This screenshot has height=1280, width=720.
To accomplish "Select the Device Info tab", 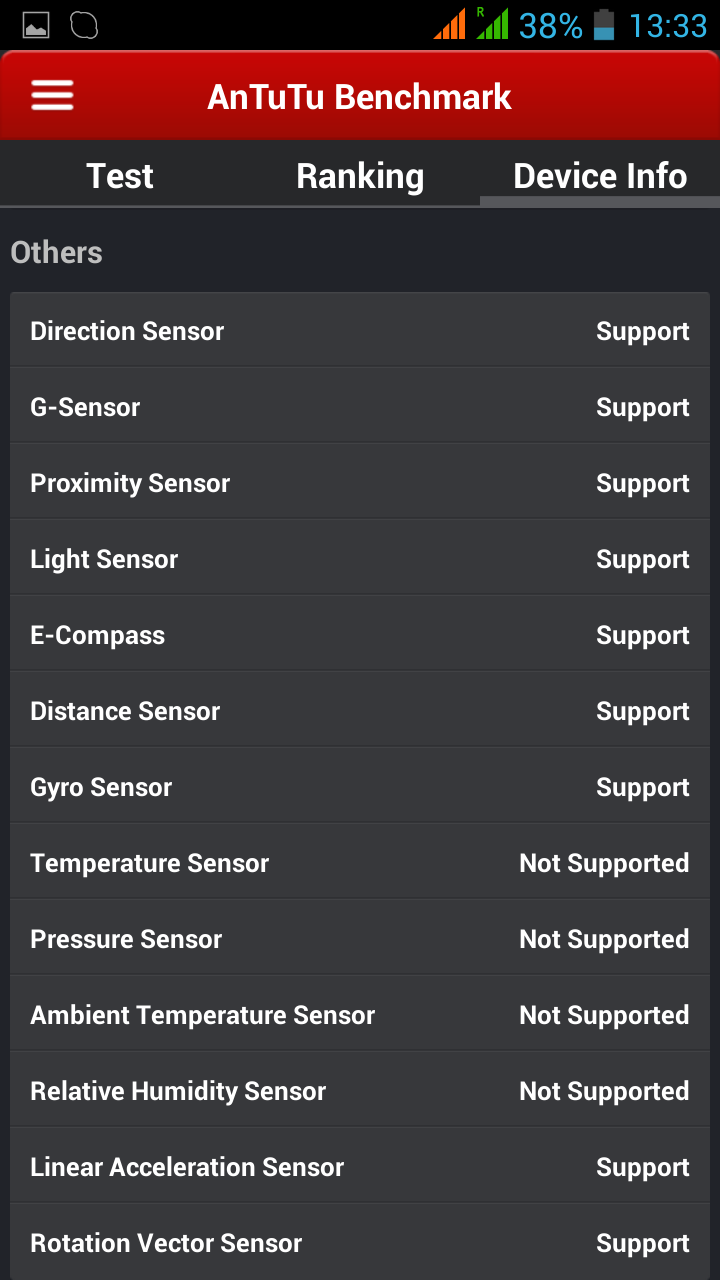I will 600,176.
